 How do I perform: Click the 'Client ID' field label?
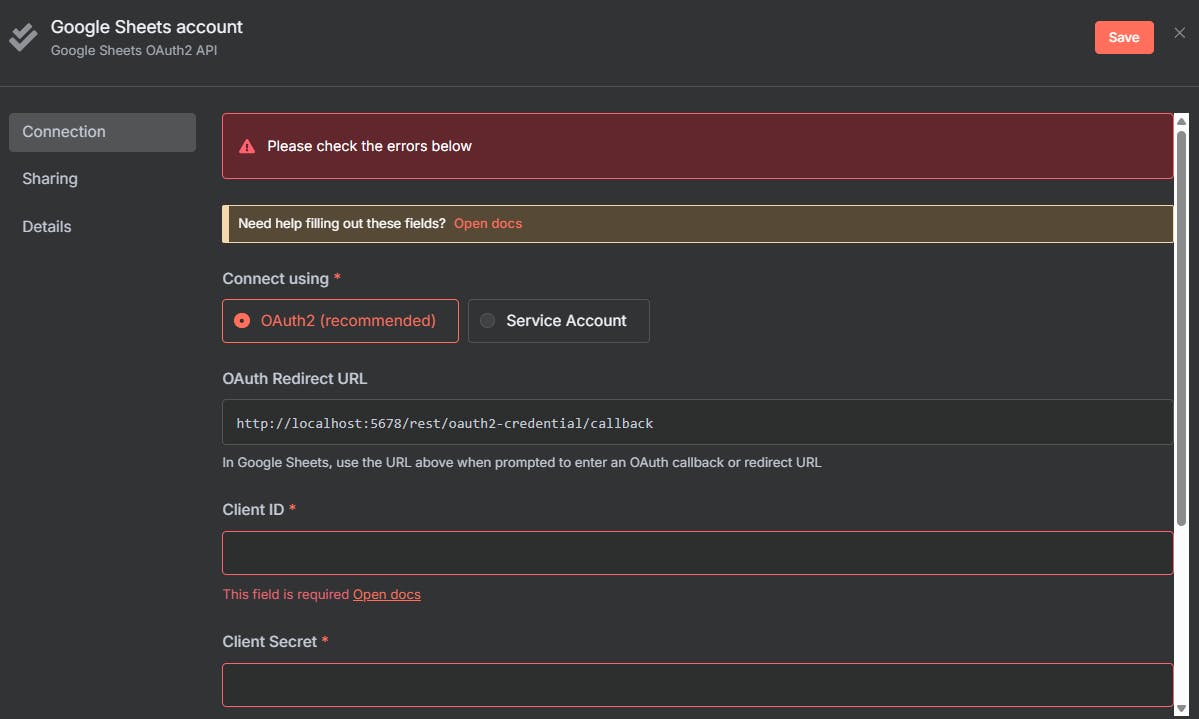click(253, 510)
